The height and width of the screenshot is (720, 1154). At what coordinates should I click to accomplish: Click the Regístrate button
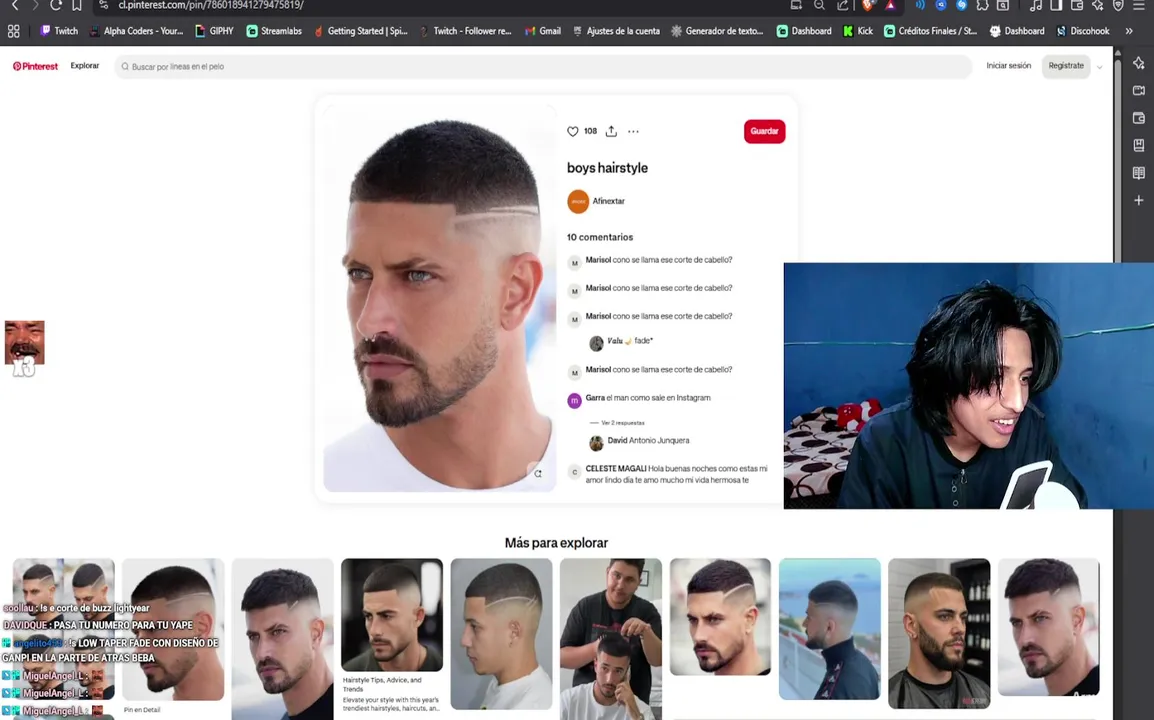click(1066, 66)
